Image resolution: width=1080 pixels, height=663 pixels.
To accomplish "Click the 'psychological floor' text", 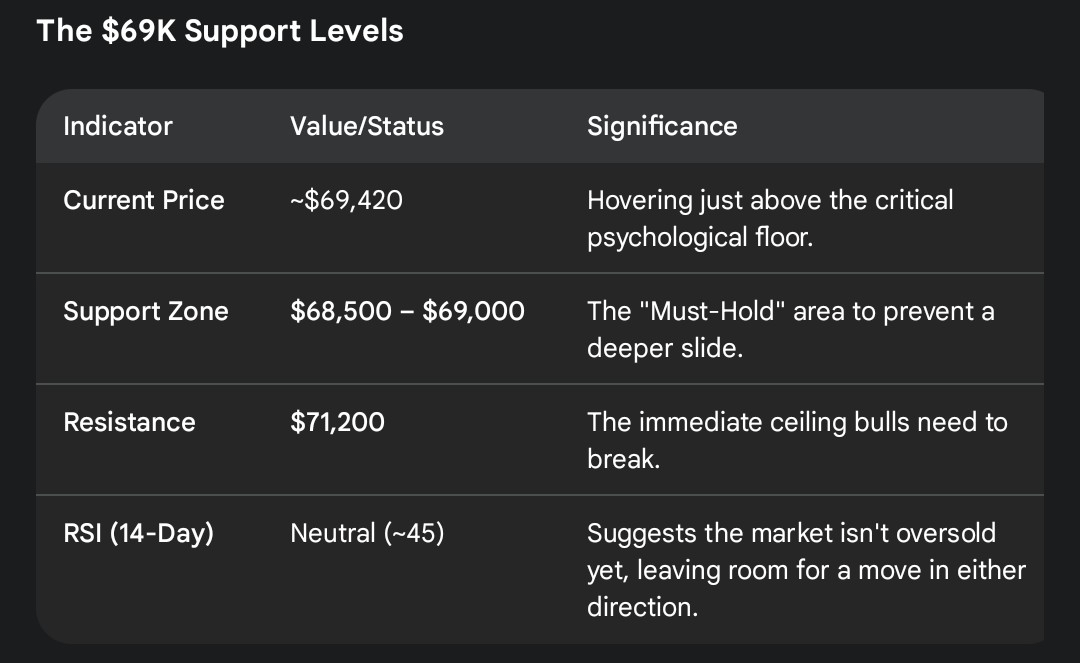I will click(x=699, y=238).
